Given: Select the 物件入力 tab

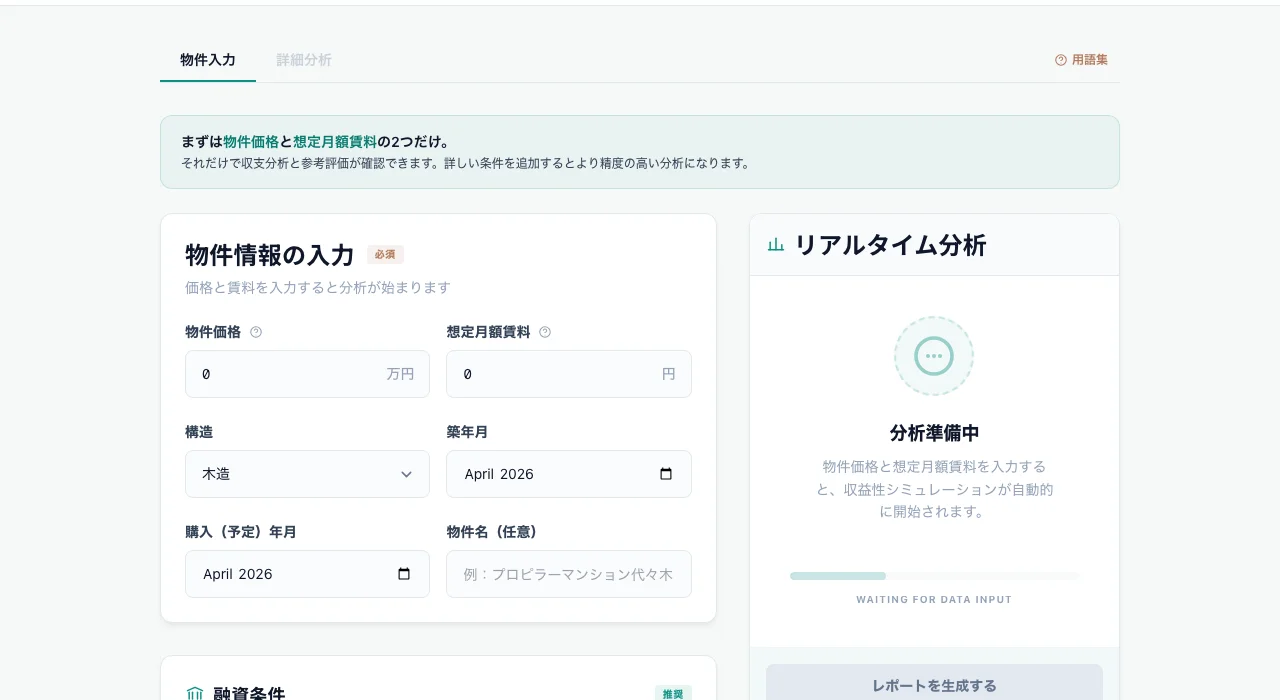Looking at the screenshot, I should (x=208, y=60).
